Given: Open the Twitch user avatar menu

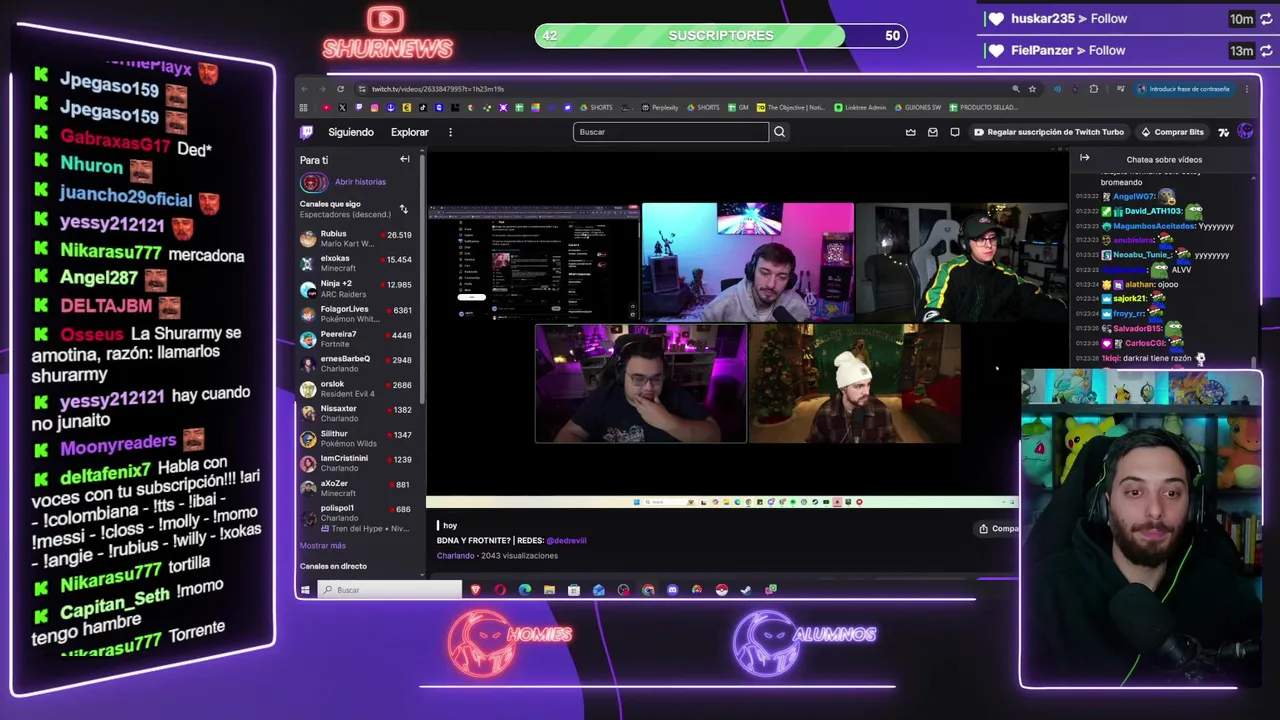Looking at the screenshot, I should coord(1245,131).
